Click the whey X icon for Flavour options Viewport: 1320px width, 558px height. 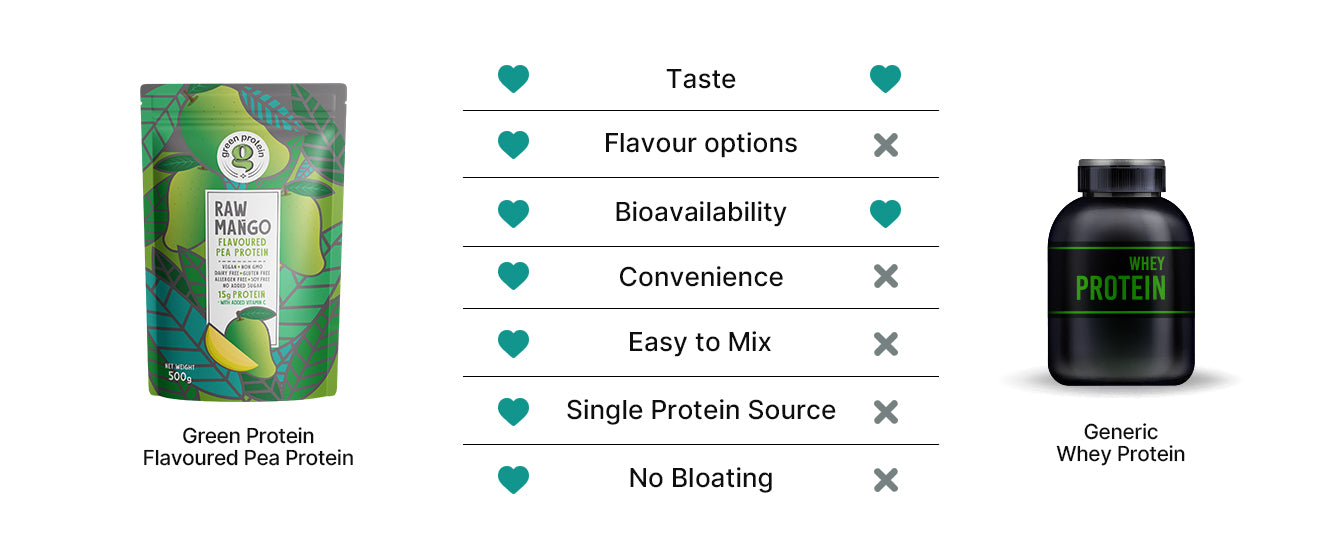coord(885,145)
